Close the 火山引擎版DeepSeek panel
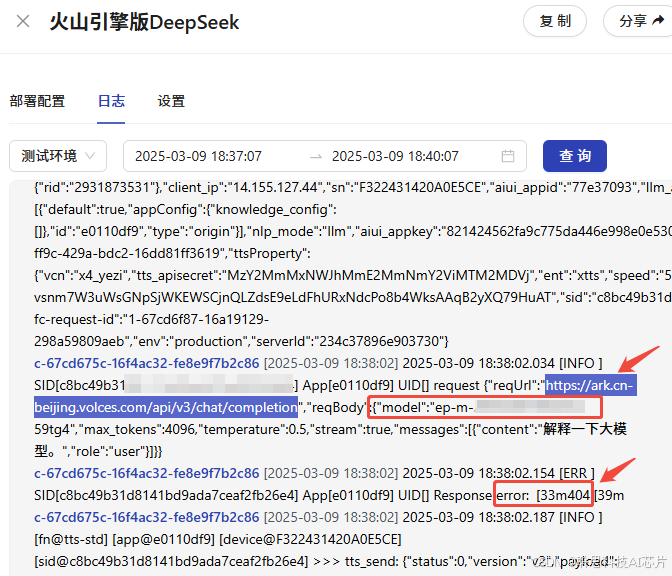Viewport: 672px width, 576px height. 23,21
